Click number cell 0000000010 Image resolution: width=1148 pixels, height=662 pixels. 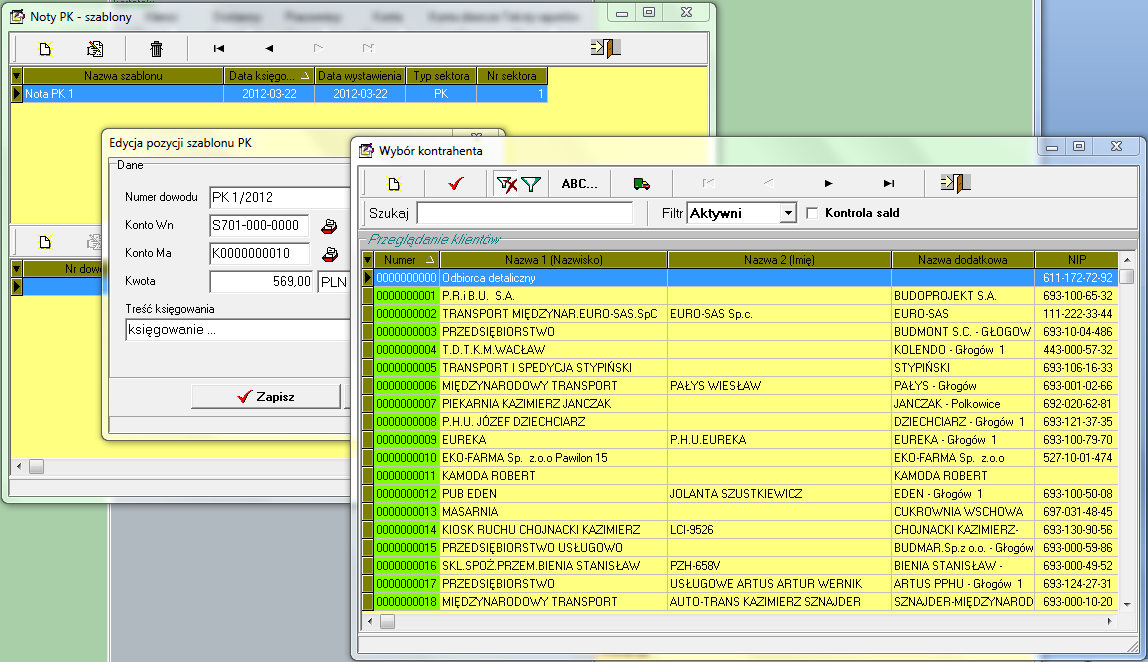[x=406, y=458]
